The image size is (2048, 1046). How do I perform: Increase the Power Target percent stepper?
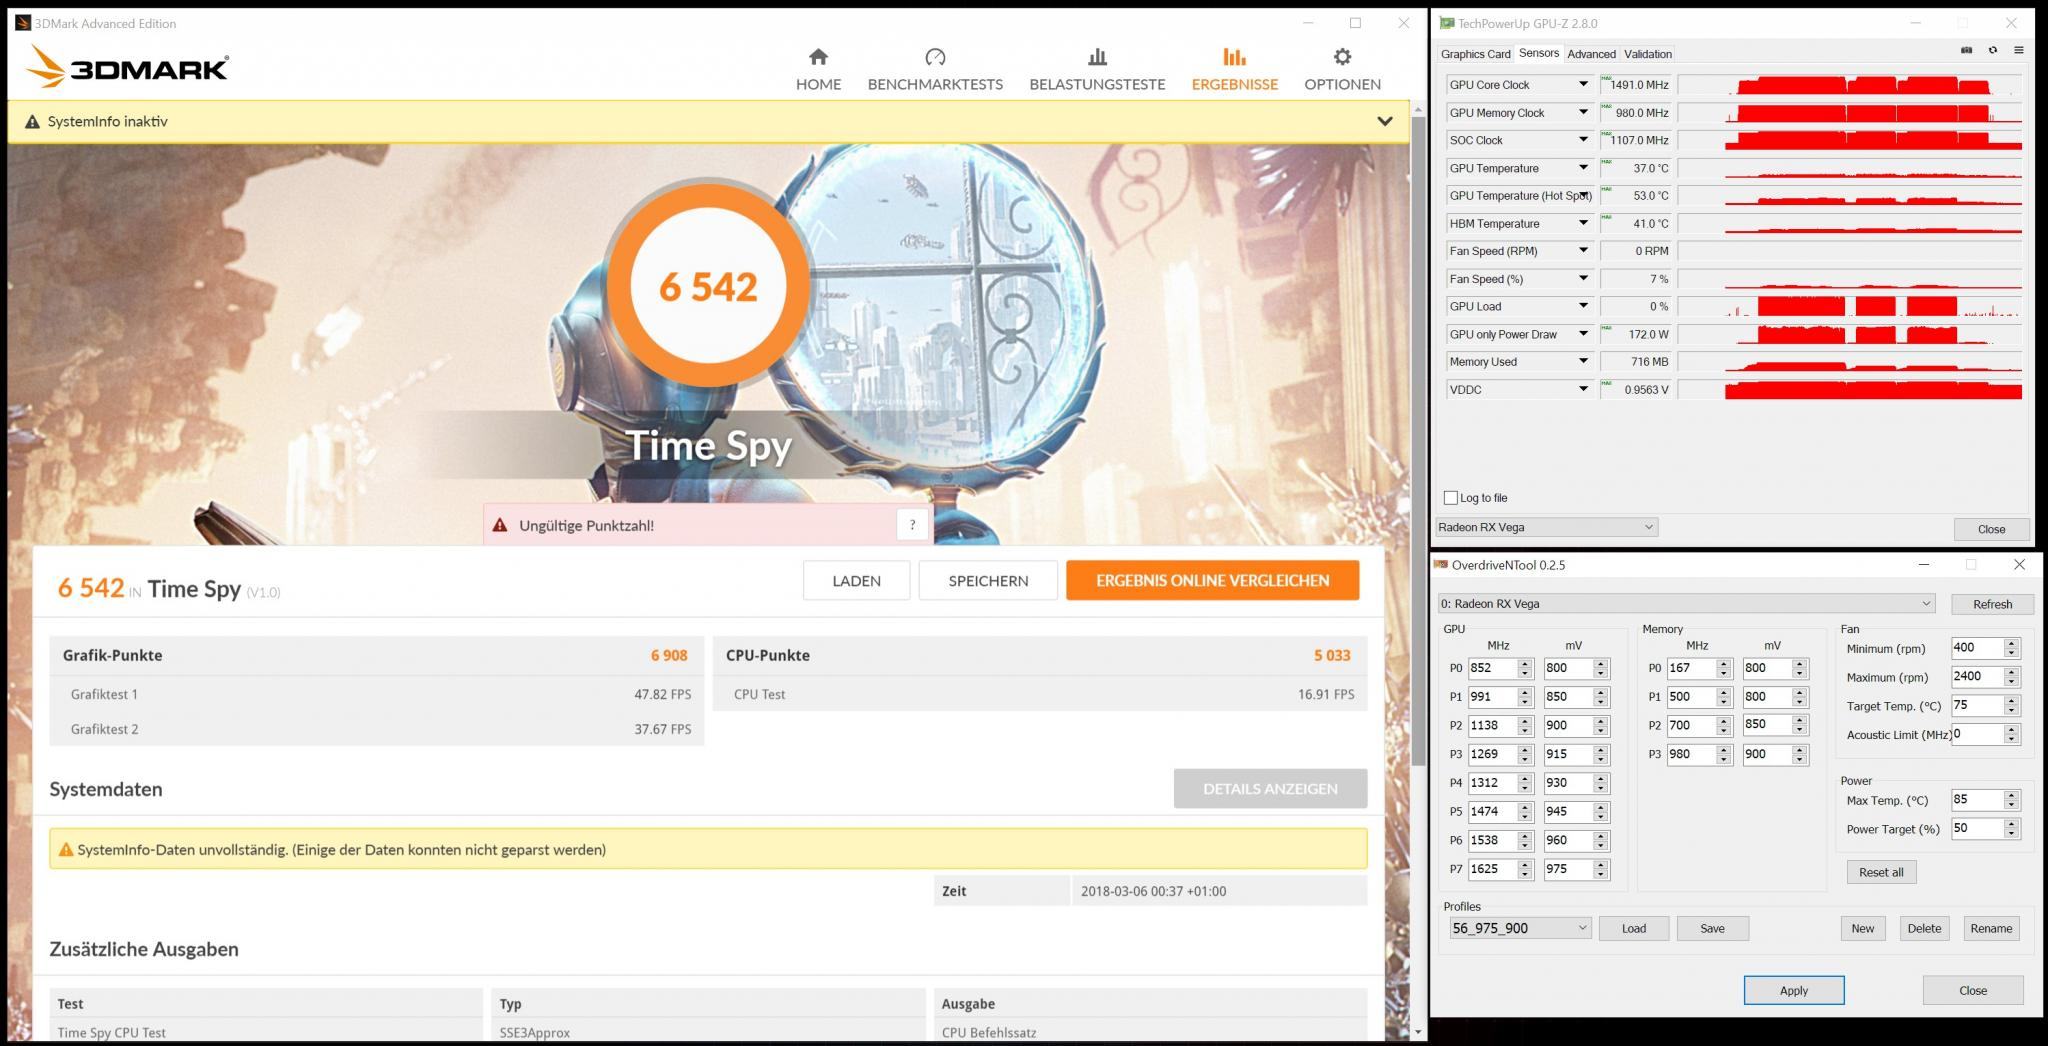[2012, 824]
